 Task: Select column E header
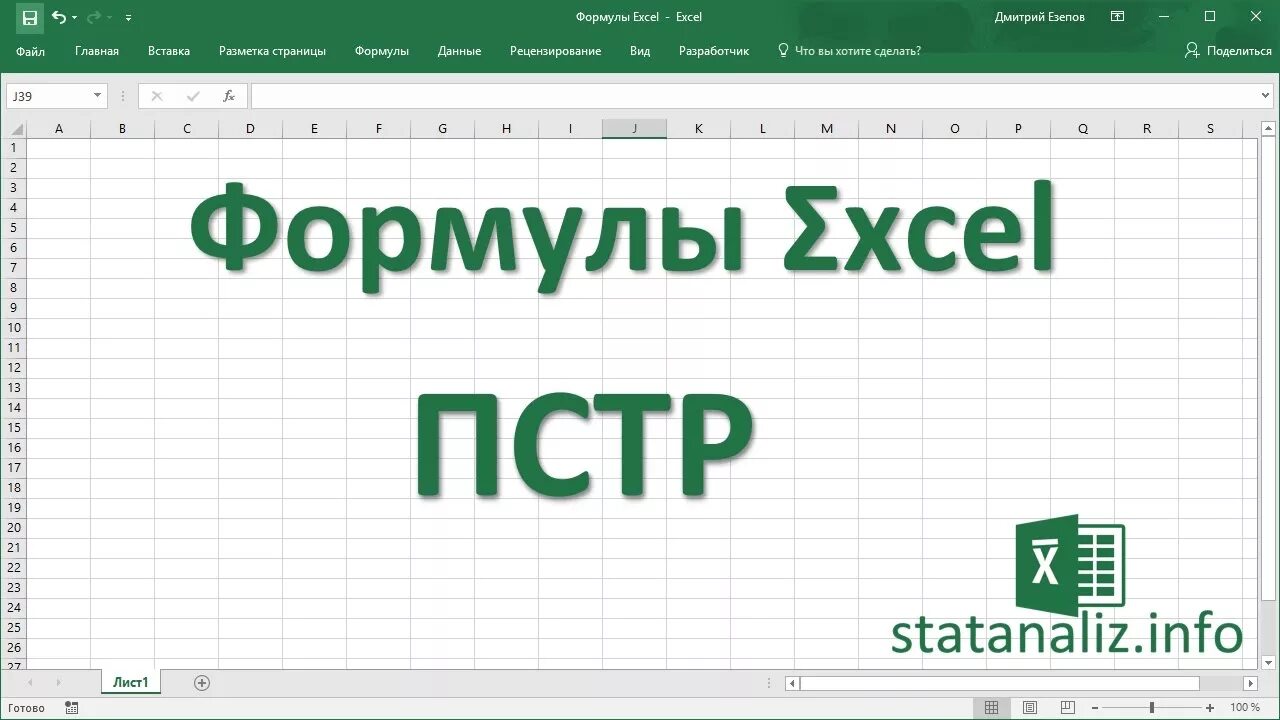coord(314,128)
